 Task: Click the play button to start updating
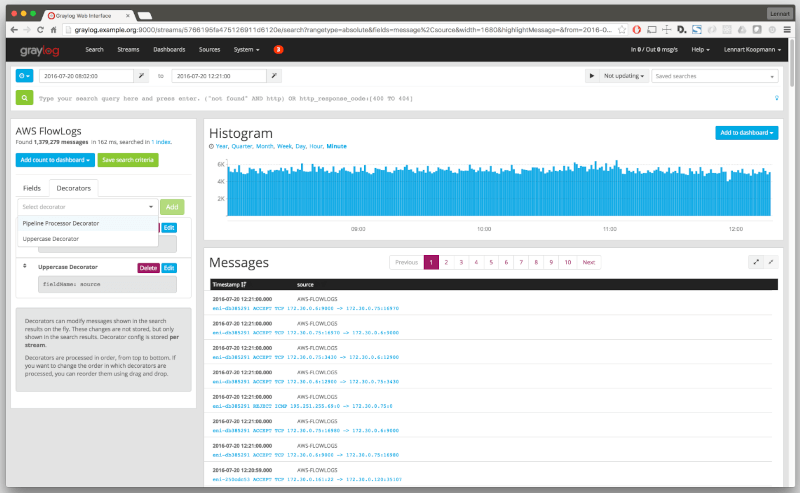[x=591, y=76]
